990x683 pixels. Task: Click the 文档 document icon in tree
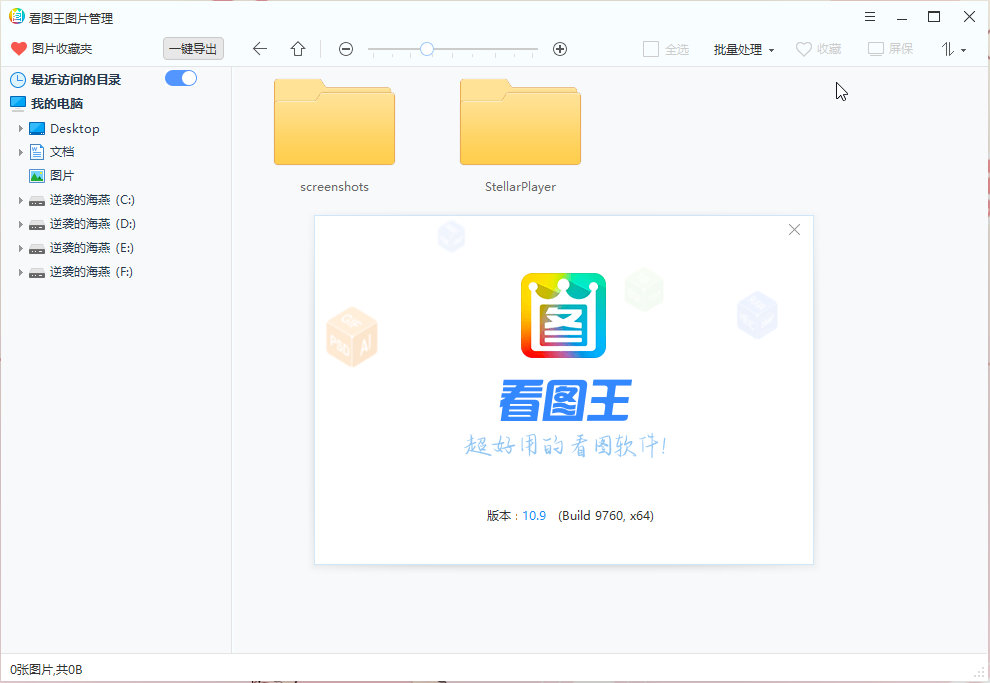(37, 151)
